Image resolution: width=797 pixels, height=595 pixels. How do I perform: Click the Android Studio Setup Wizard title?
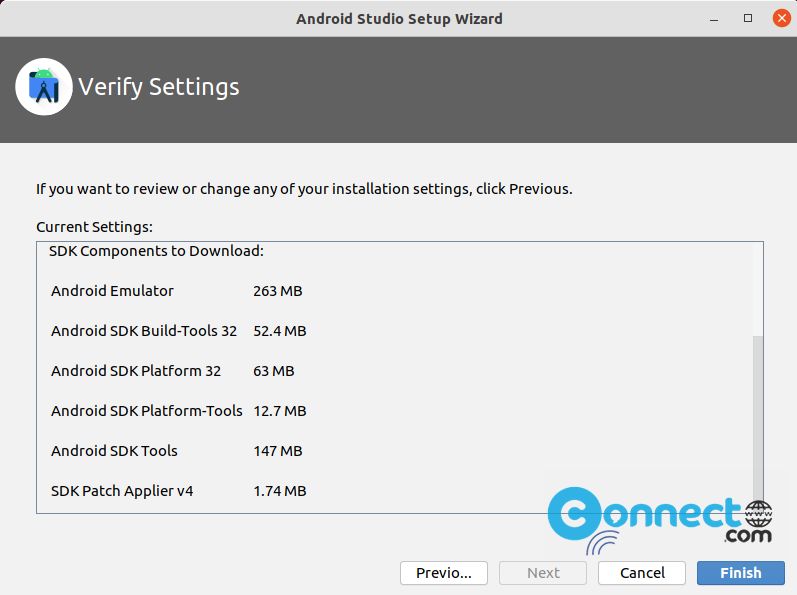(399, 19)
